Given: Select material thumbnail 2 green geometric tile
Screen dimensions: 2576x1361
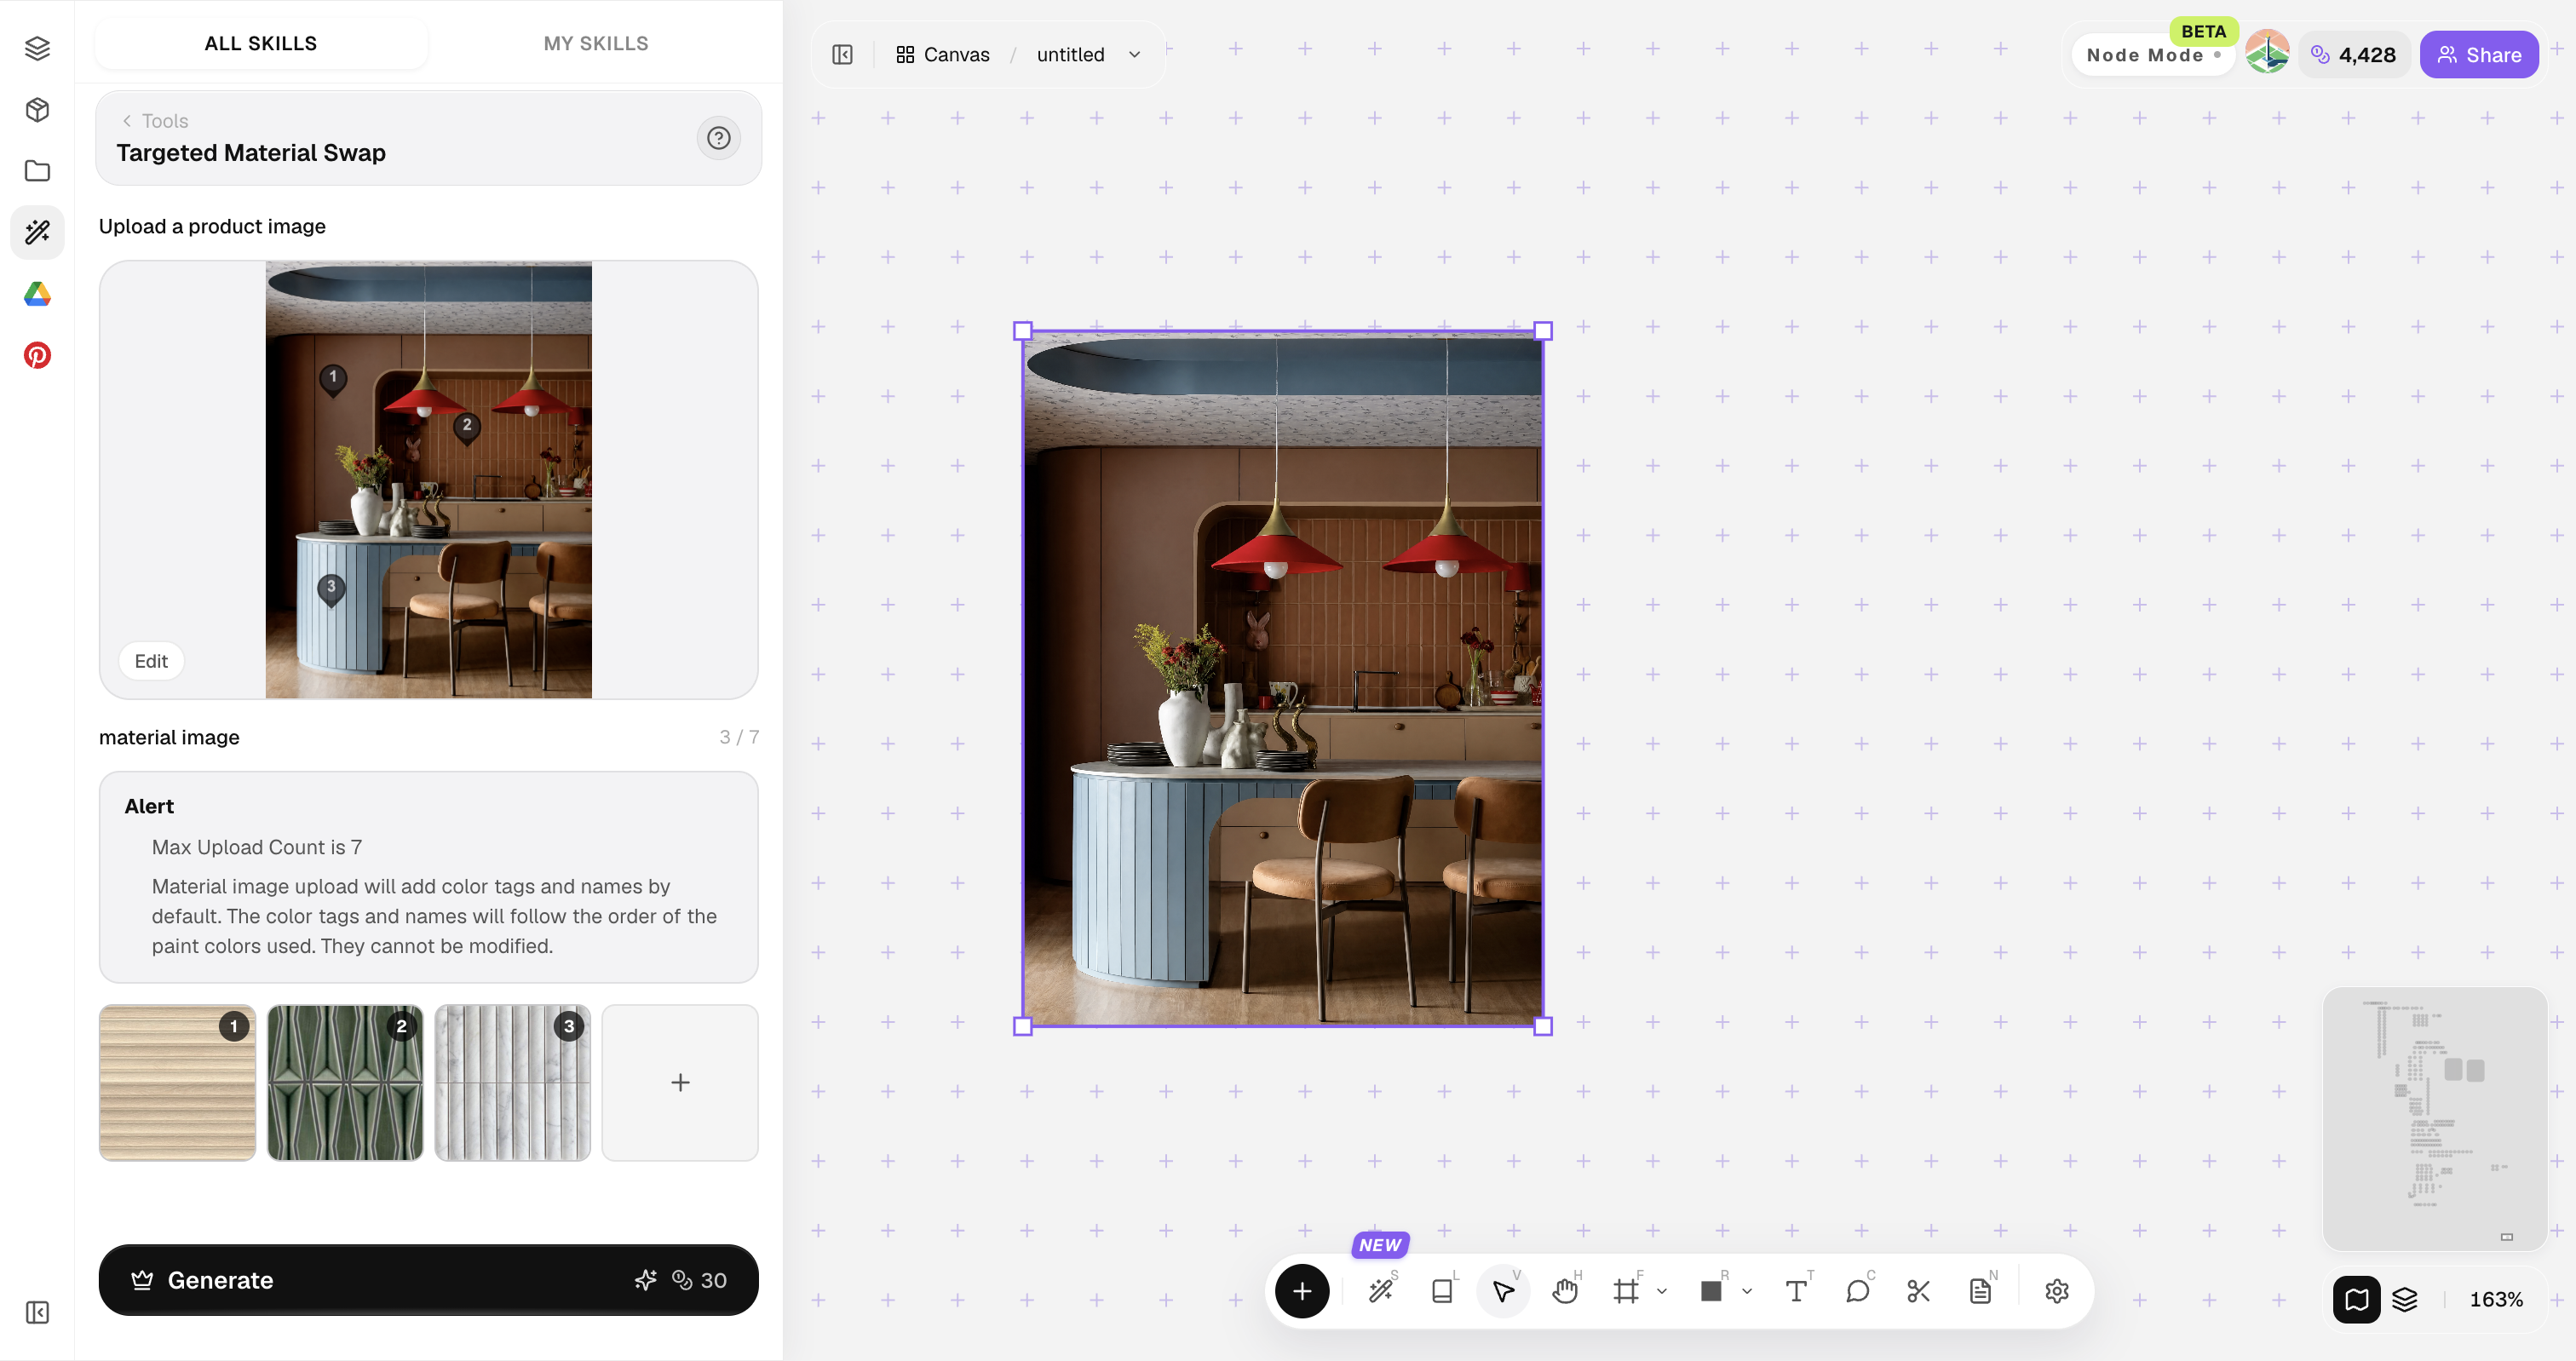Looking at the screenshot, I should pos(345,1083).
